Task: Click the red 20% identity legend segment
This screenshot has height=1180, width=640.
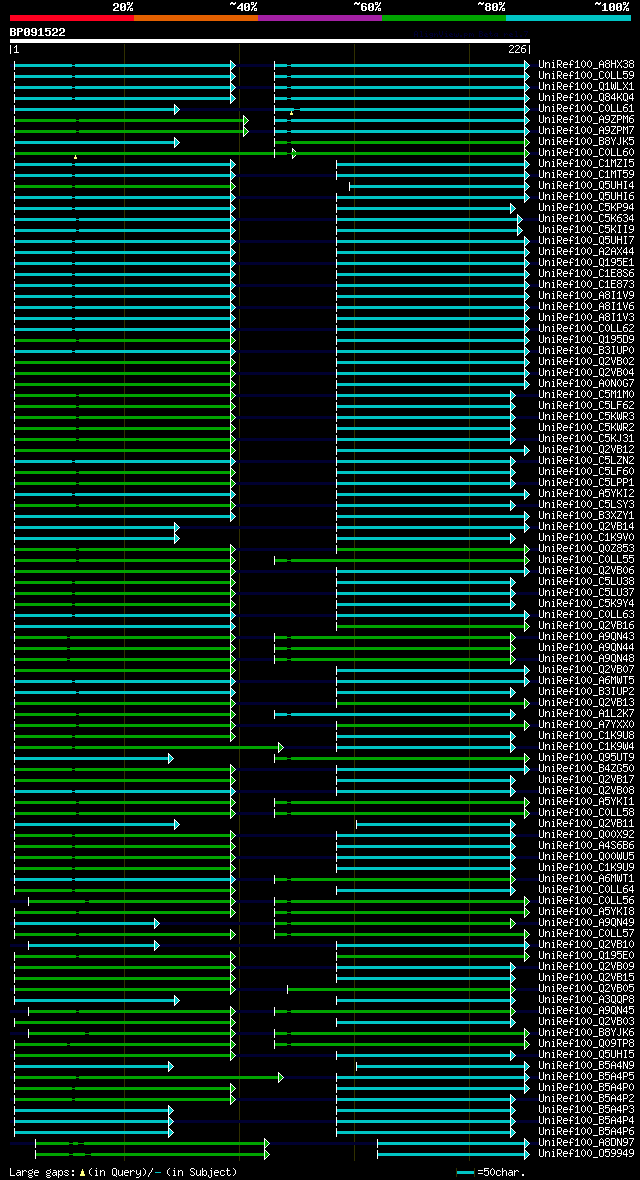Action: (72, 17)
